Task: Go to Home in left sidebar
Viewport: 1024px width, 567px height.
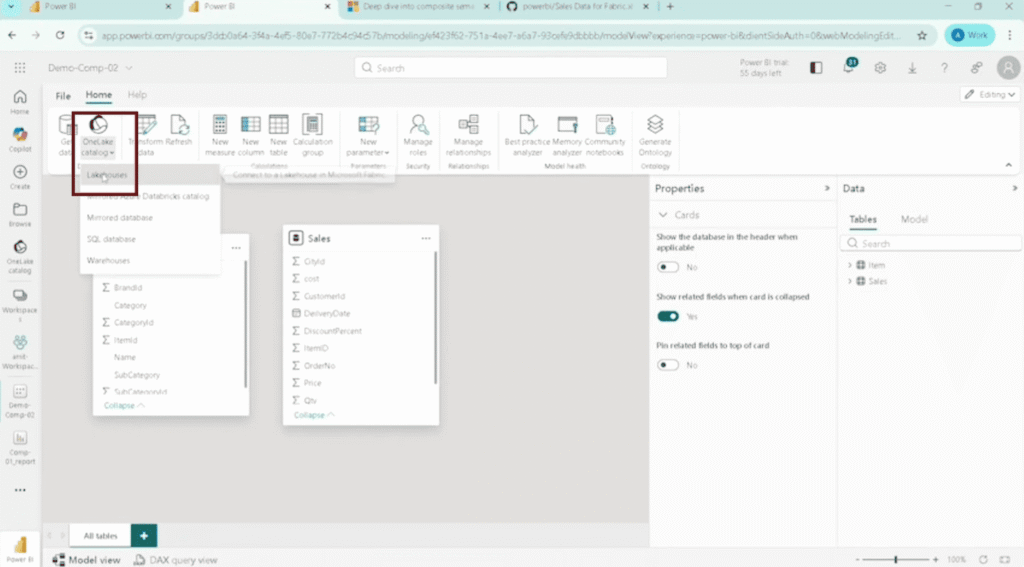Action: click(x=20, y=102)
